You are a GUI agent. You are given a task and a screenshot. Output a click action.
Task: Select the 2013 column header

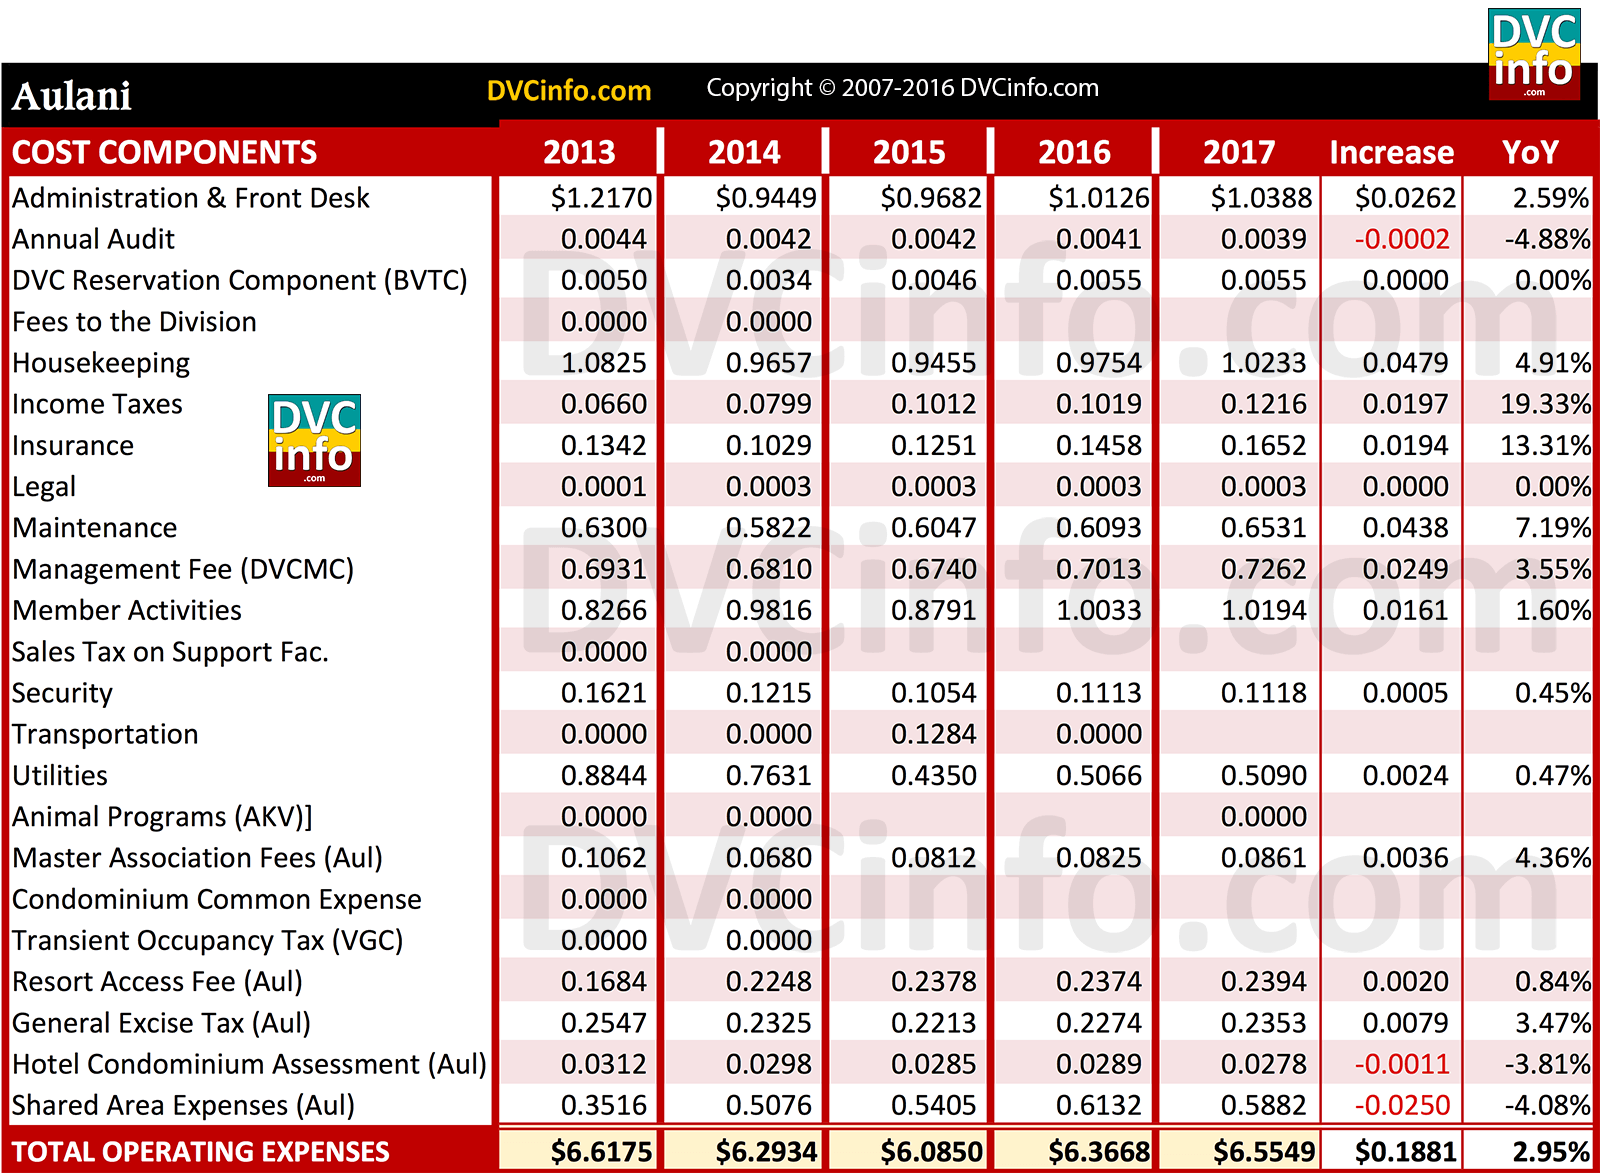click(x=579, y=152)
